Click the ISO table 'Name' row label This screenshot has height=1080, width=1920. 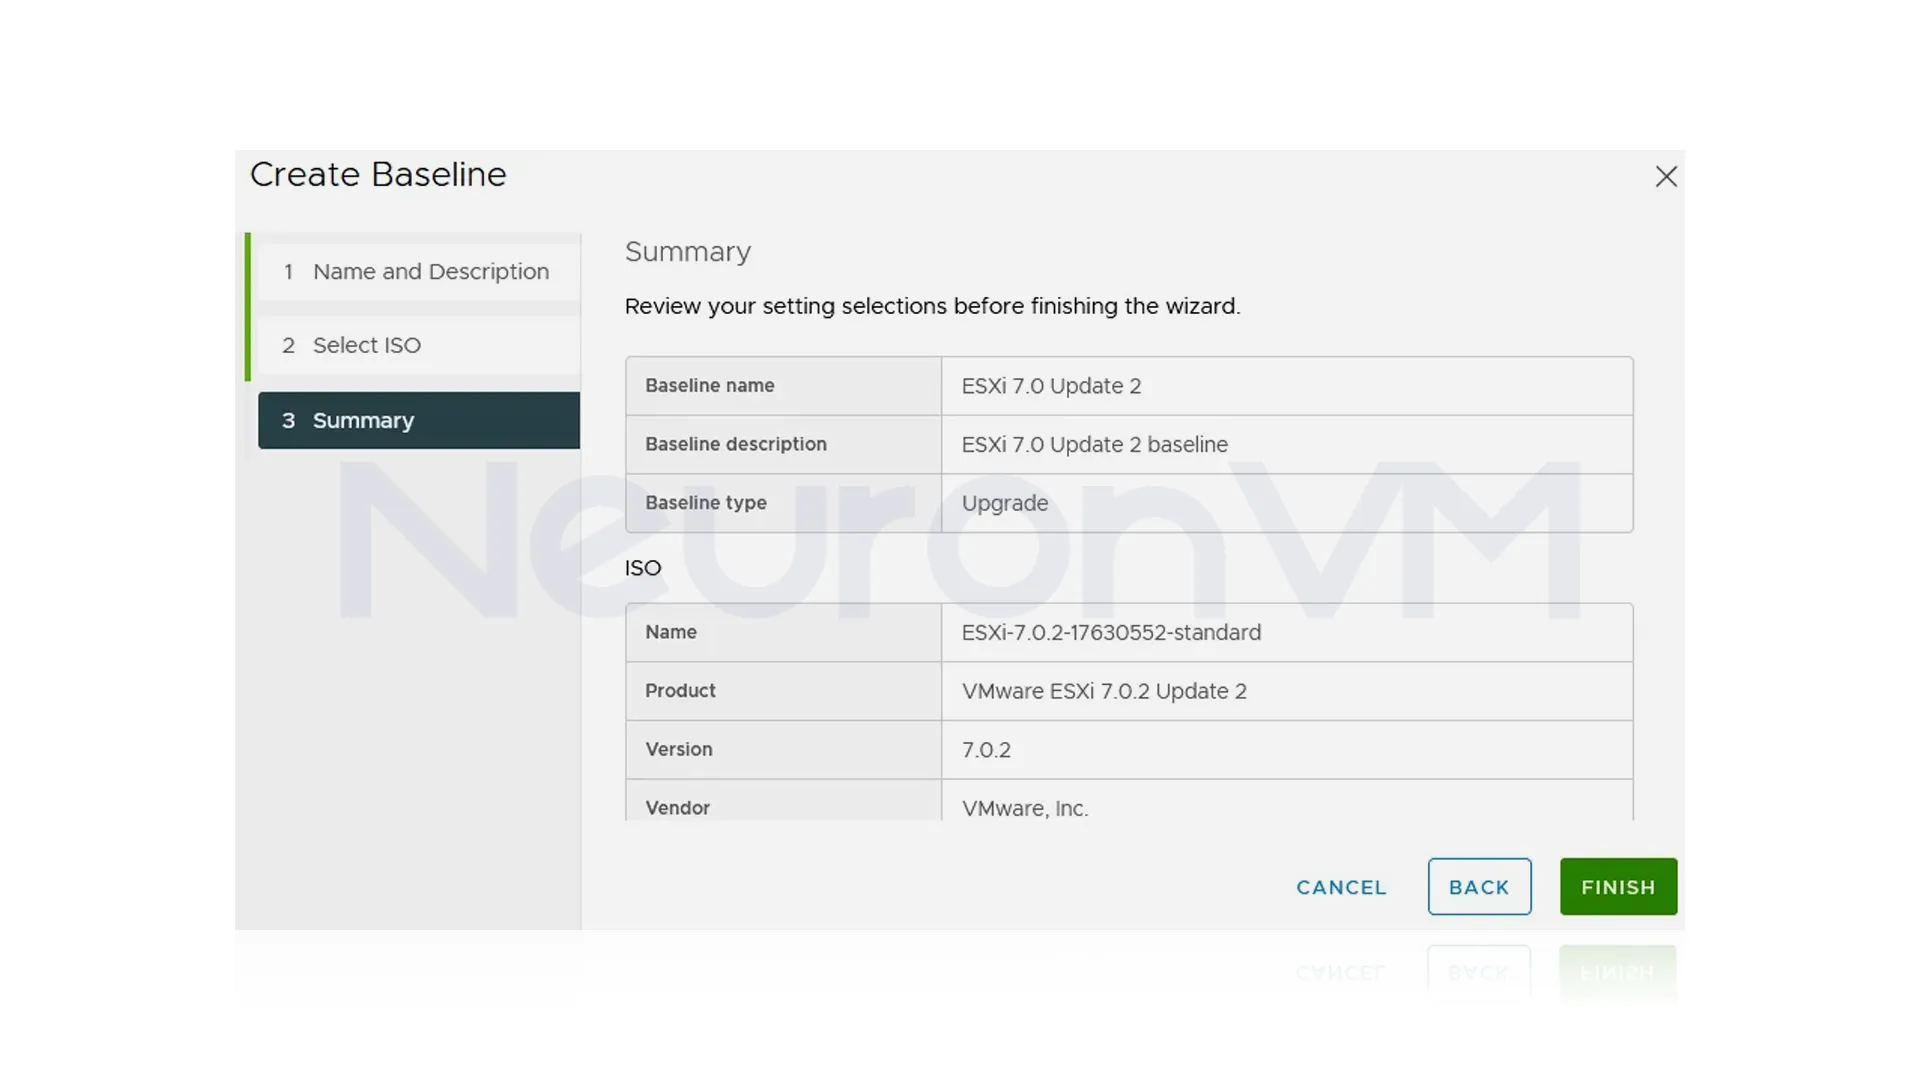(x=670, y=632)
